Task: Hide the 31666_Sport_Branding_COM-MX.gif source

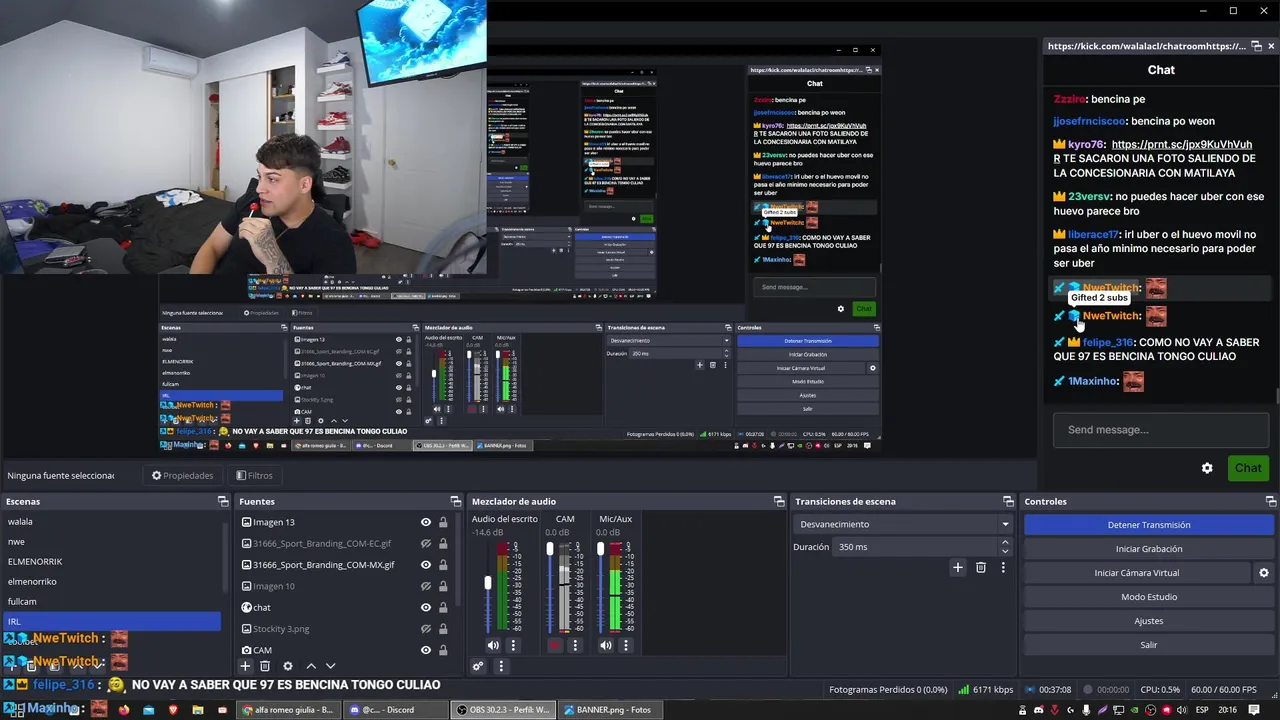Action: pos(426,565)
